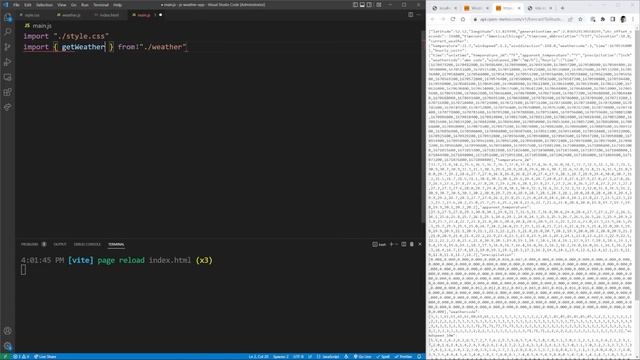This screenshot has width=640, height=360.
Task: Click remote window indicator in status bar
Action: (x=5, y=357)
